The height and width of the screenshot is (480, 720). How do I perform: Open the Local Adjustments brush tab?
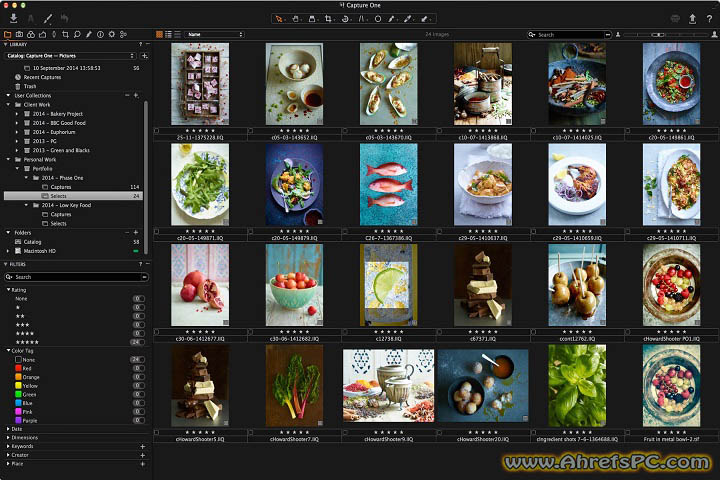point(89,34)
